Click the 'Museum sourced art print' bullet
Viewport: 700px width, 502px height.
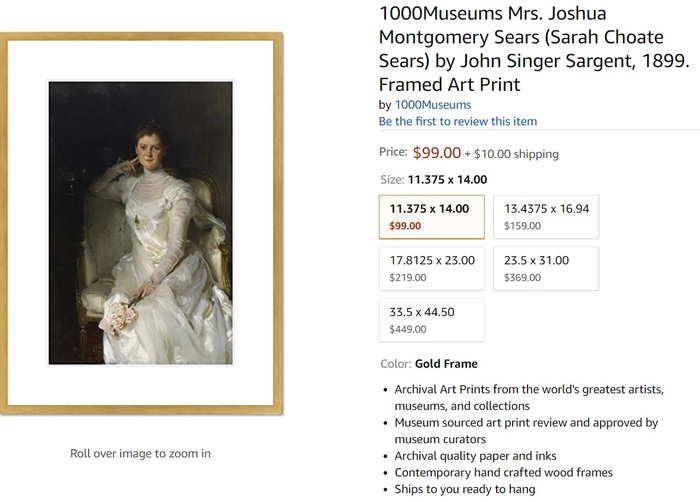click(526, 422)
